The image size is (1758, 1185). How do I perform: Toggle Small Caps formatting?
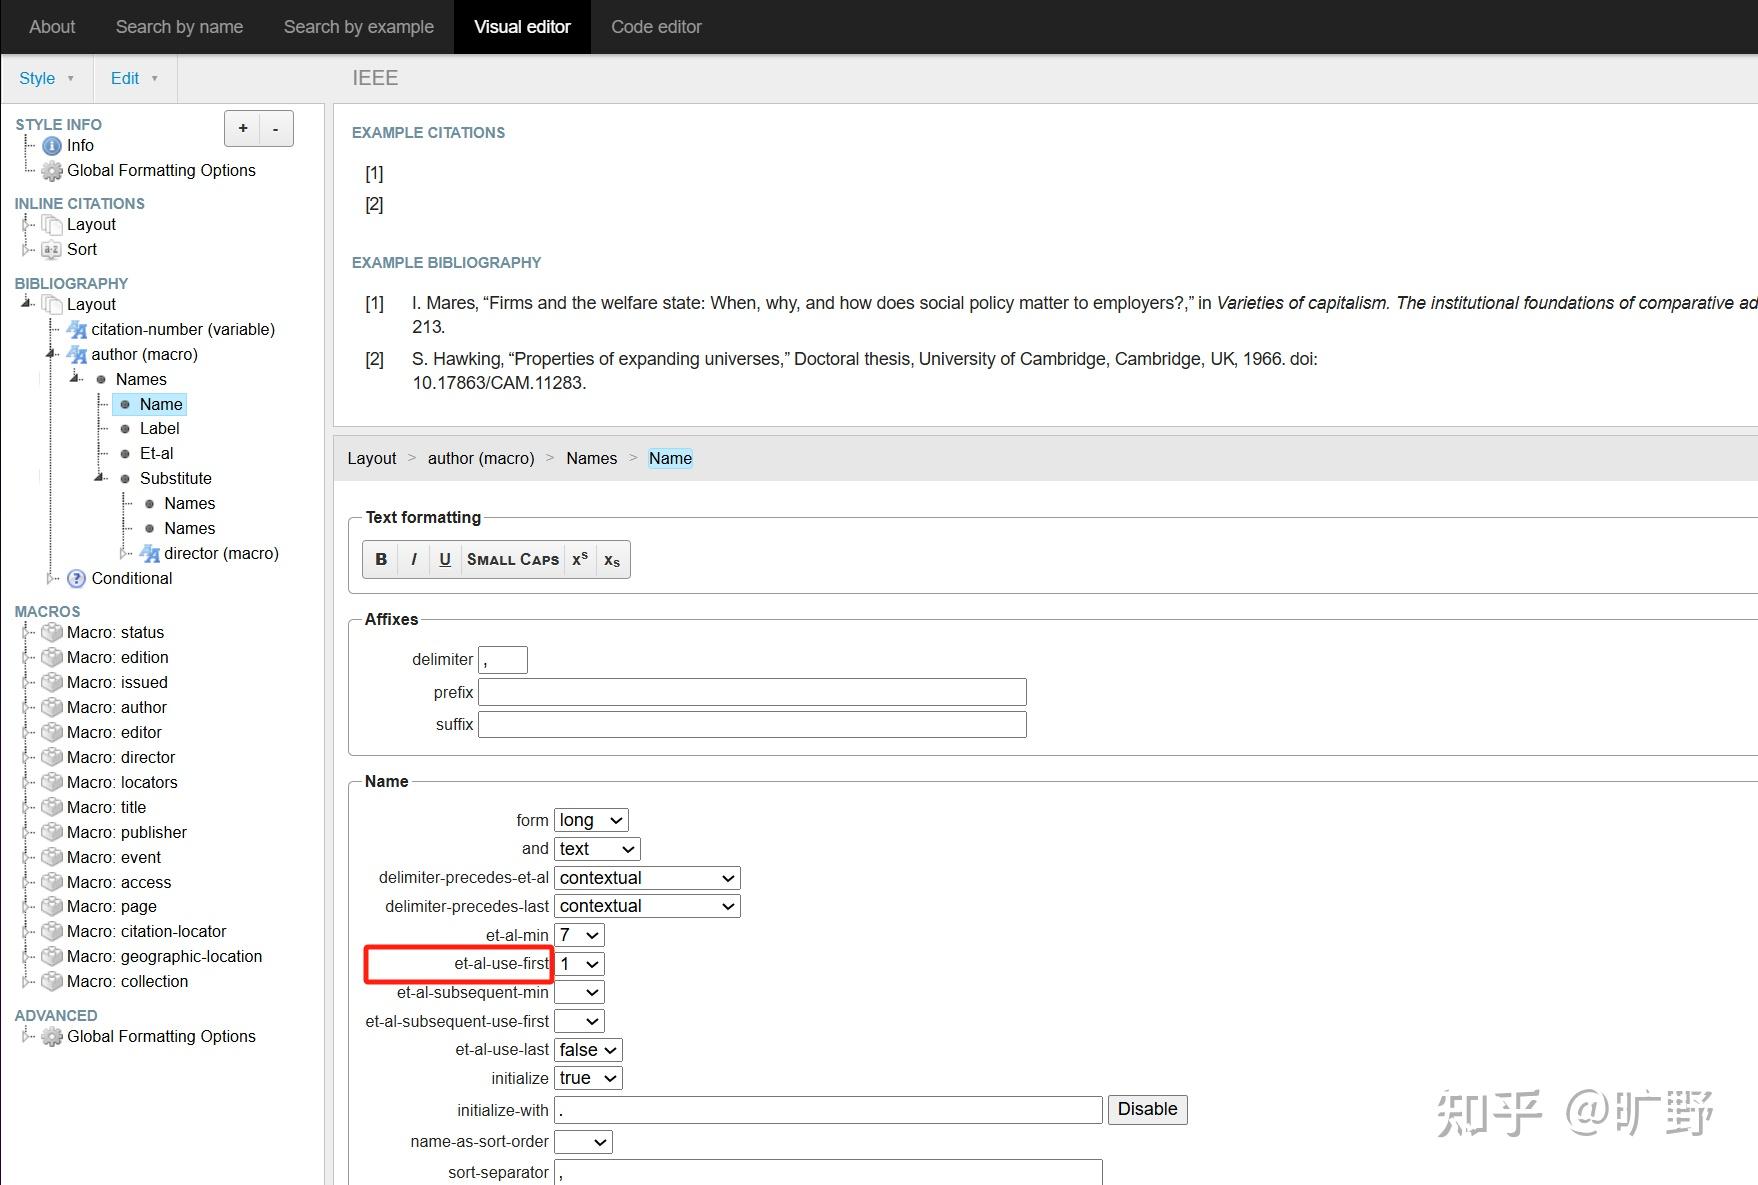click(x=512, y=559)
